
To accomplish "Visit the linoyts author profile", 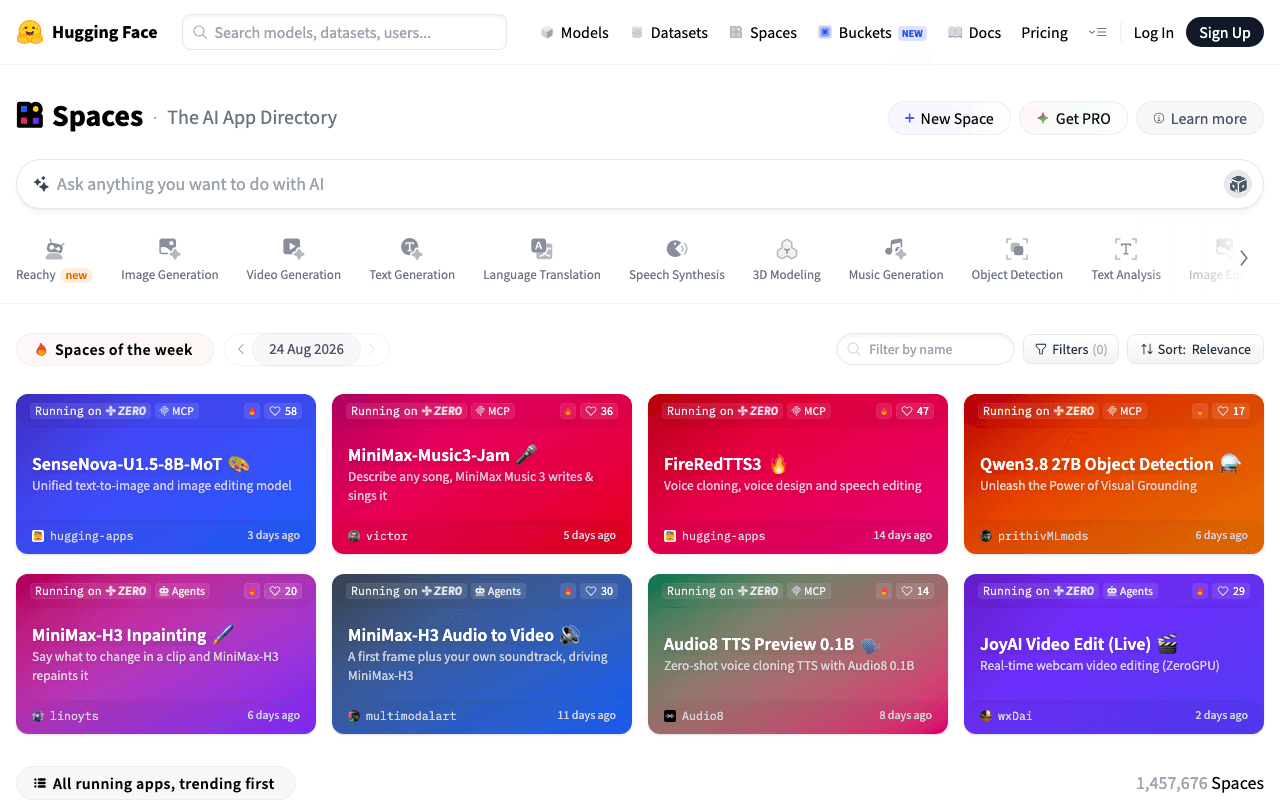I will [x=65, y=716].
